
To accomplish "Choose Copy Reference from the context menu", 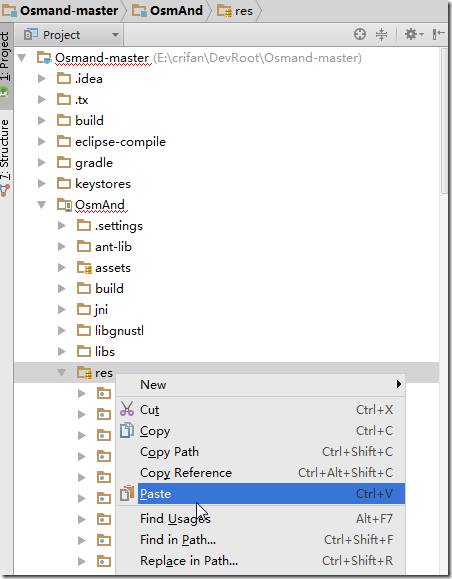I will [260, 473].
